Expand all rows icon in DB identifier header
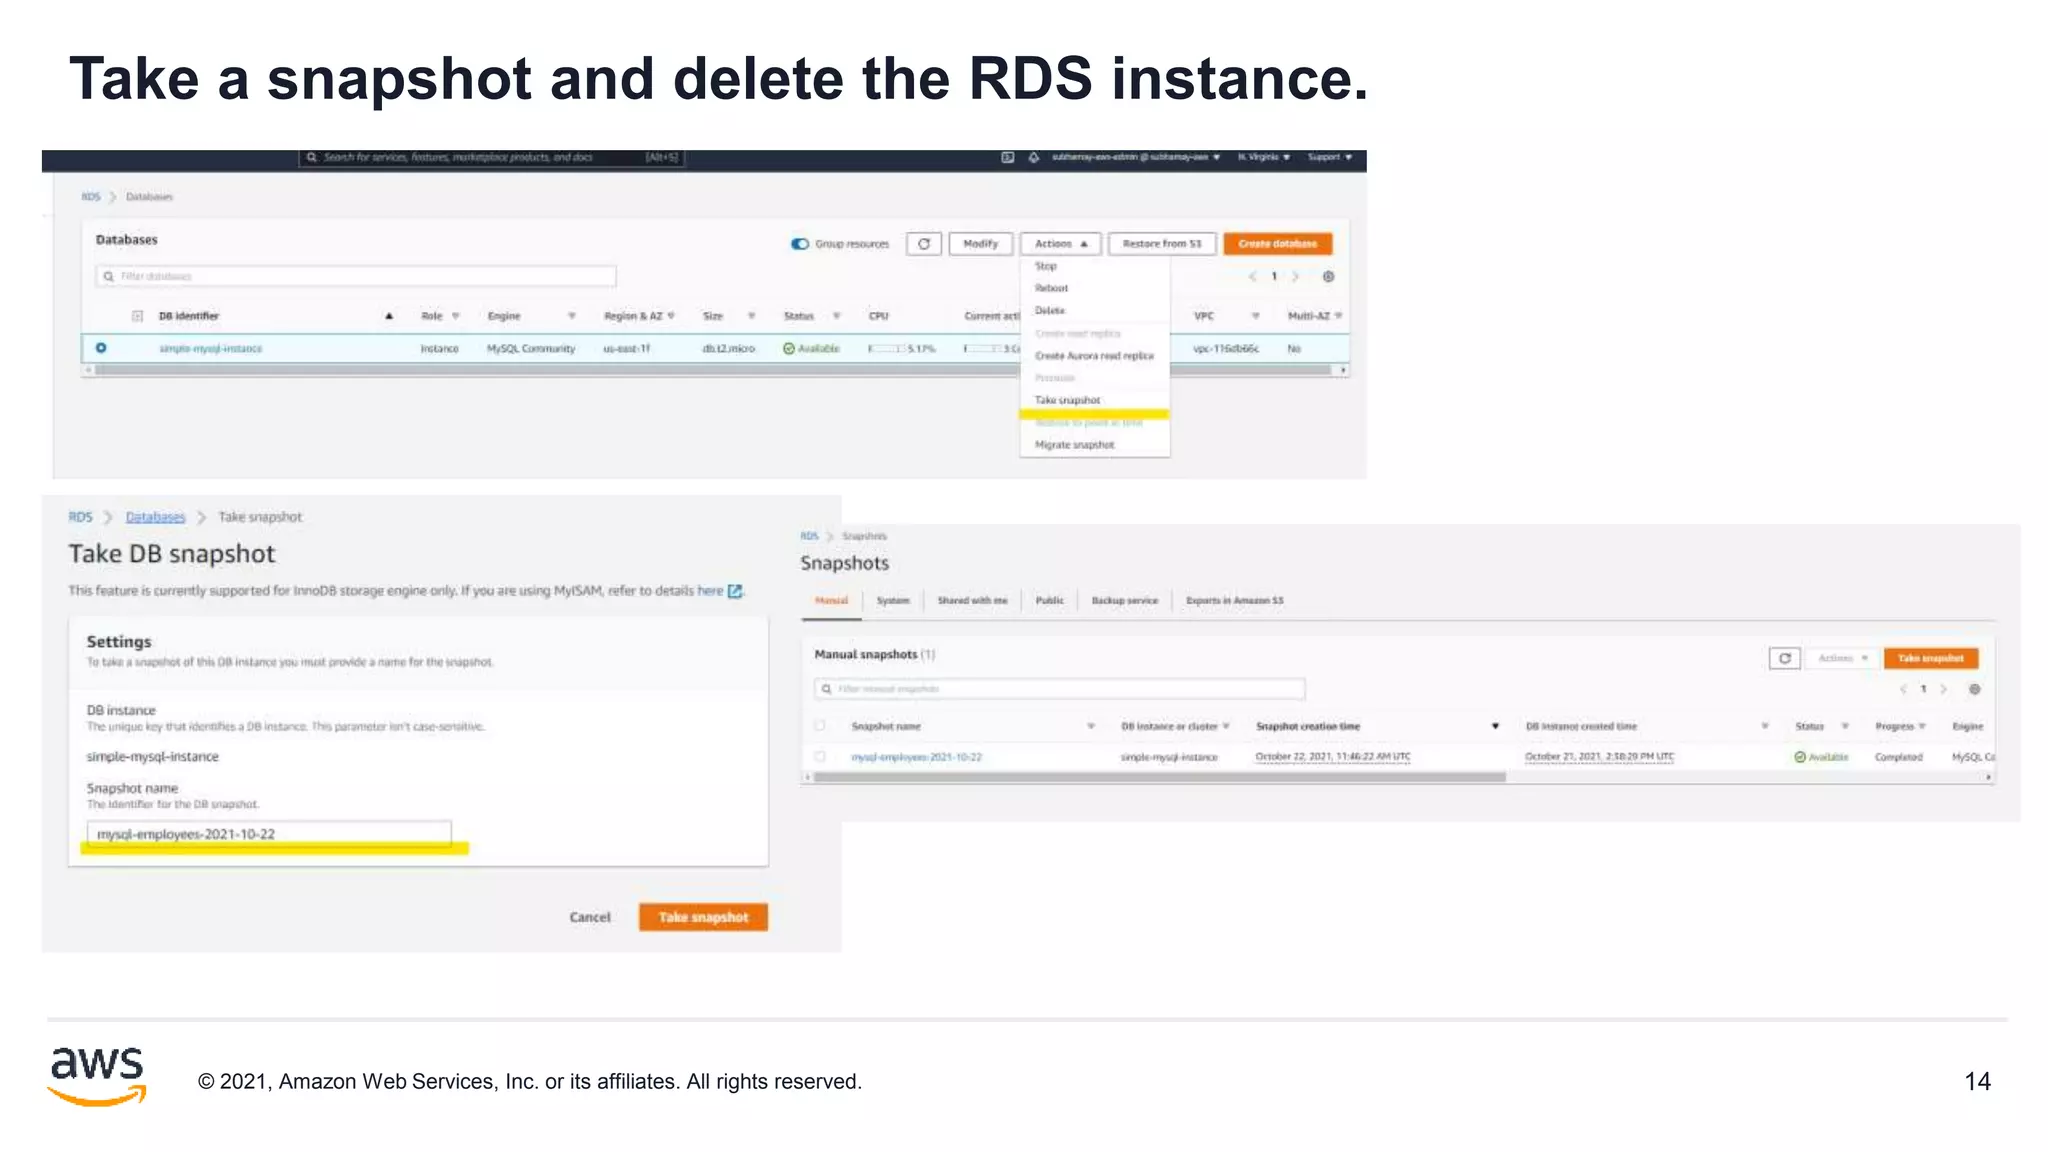 pyautogui.click(x=137, y=316)
